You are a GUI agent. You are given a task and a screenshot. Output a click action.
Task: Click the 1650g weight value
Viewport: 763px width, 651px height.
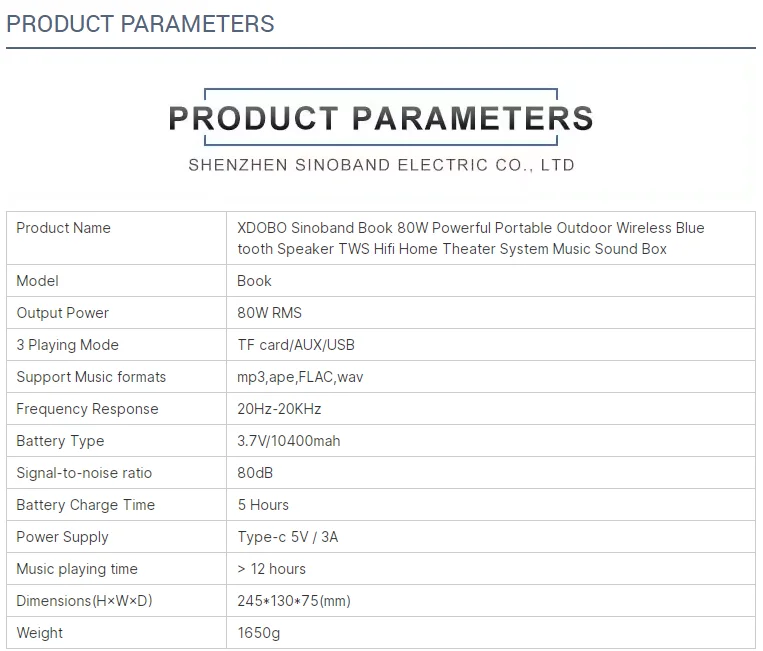pyautogui.click(x=257, y=633)
